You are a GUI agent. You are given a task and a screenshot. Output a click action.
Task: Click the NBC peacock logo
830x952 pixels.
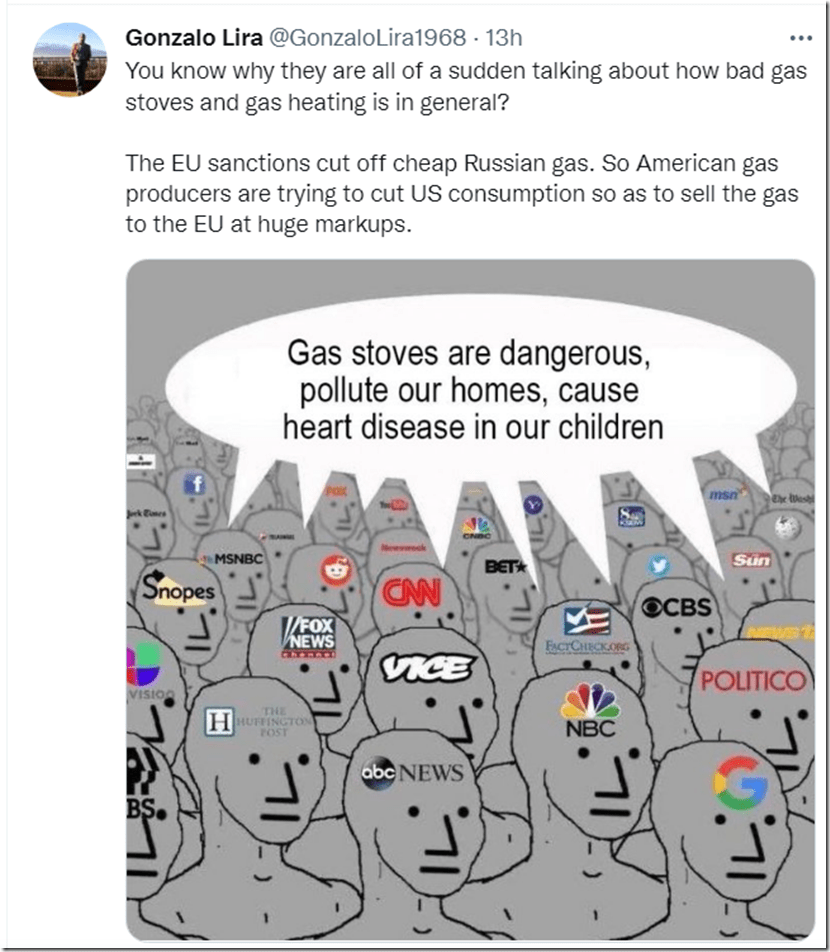pos(590,710)
